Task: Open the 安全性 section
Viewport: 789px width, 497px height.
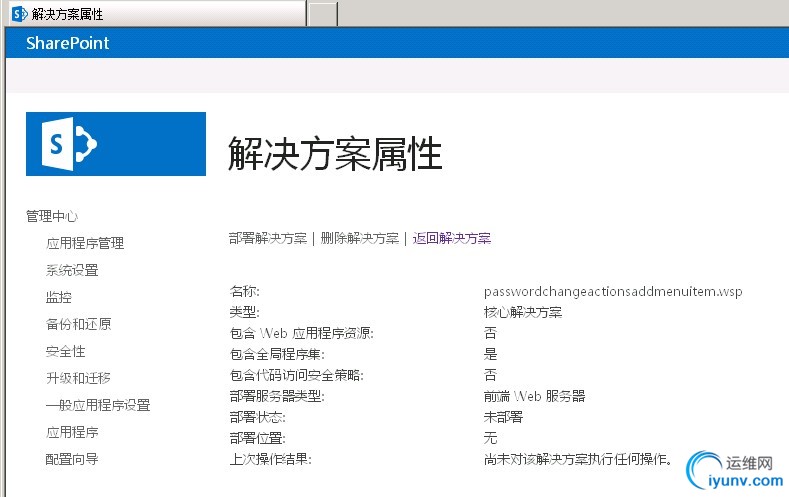Action: coord(65,351)
